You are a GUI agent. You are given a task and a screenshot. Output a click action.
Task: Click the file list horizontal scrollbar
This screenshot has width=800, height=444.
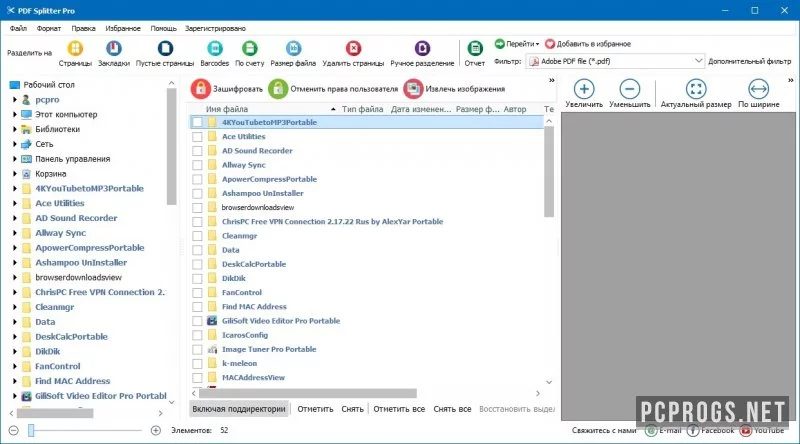308,393
